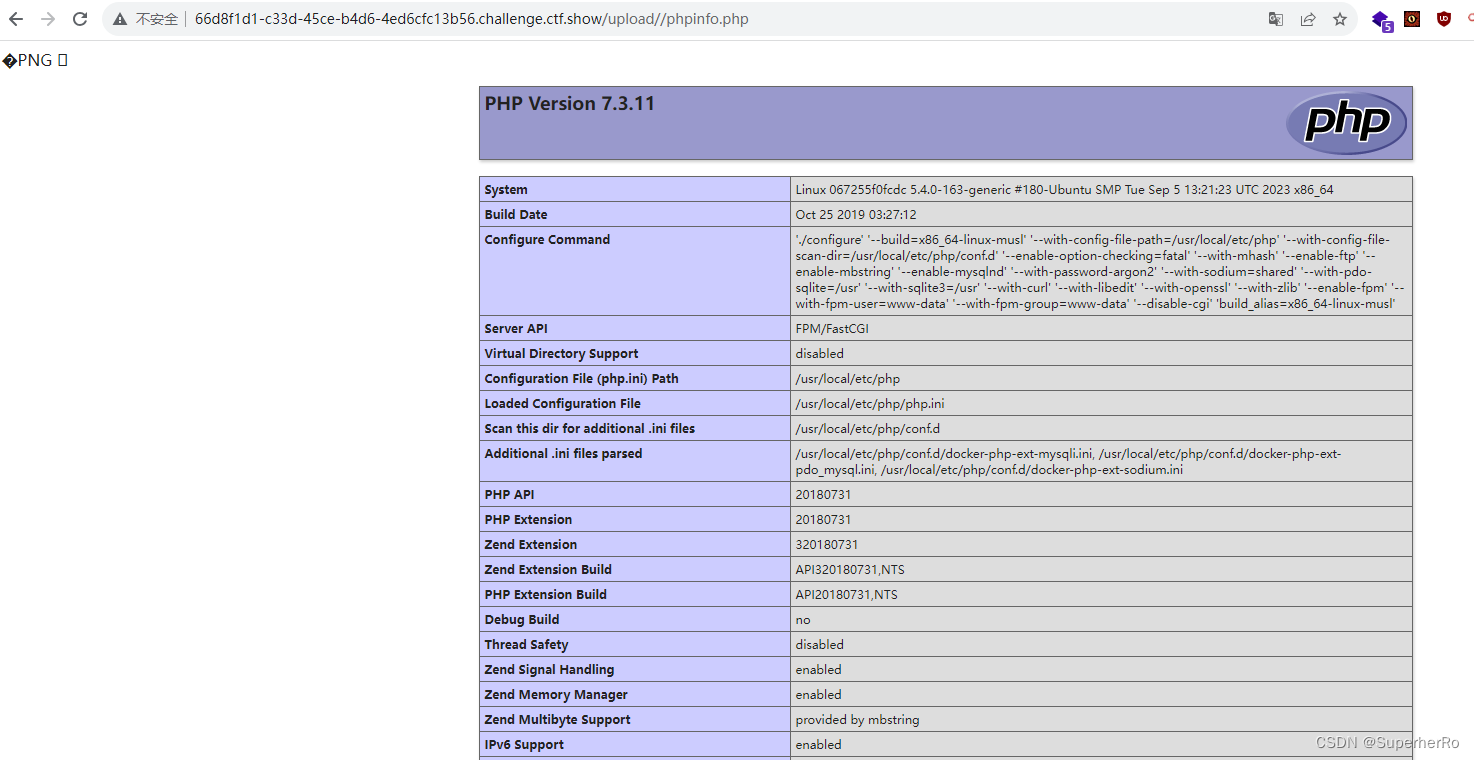Click the PNG header text at page top

pyautogui.click(x=35, y=60)
